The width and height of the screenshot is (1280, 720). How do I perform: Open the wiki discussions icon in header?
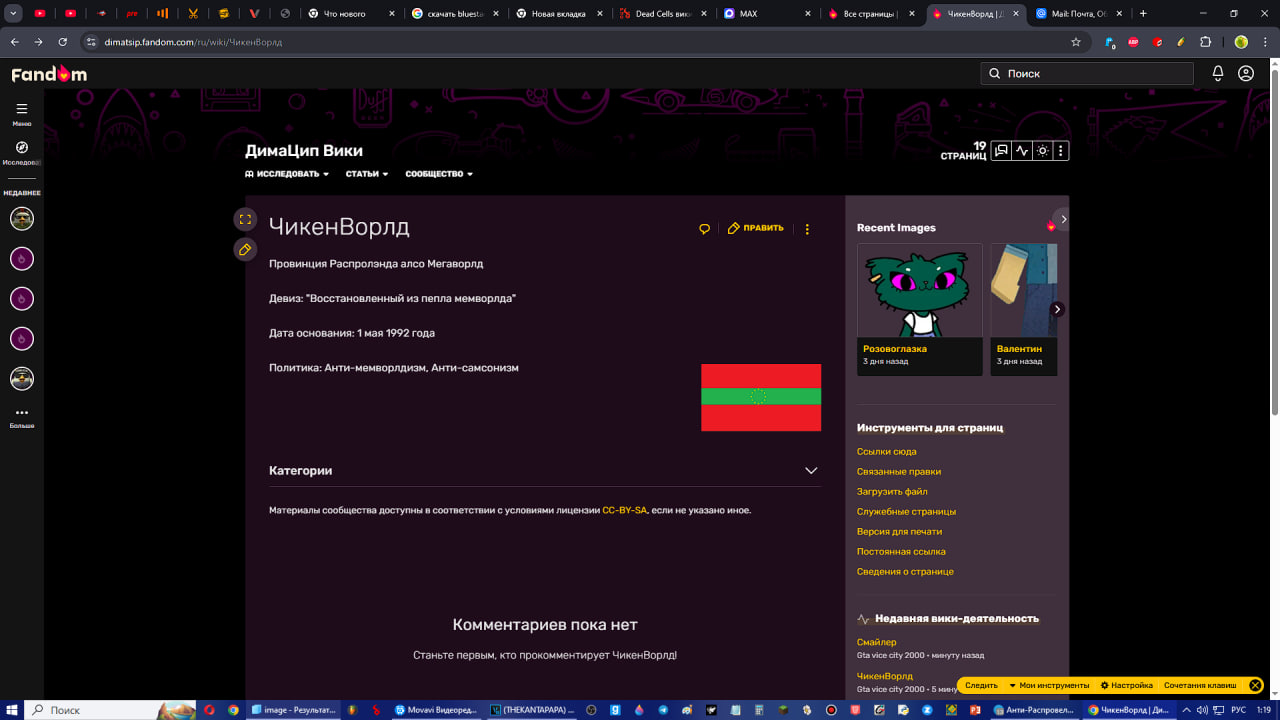pyautogui.click(x=1001, y=151)
